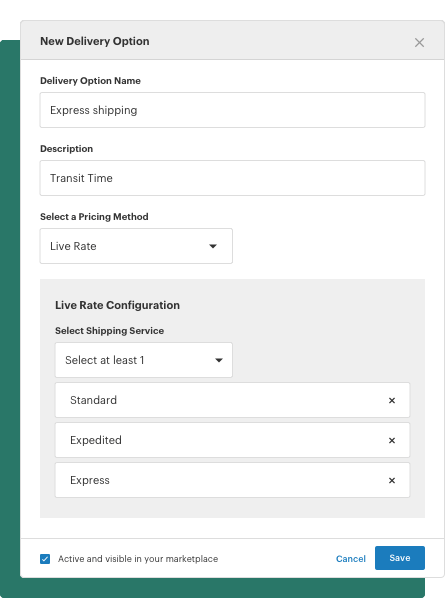Select the Express service row
Viewport: 445px width, 598px height.
point(233,480)
